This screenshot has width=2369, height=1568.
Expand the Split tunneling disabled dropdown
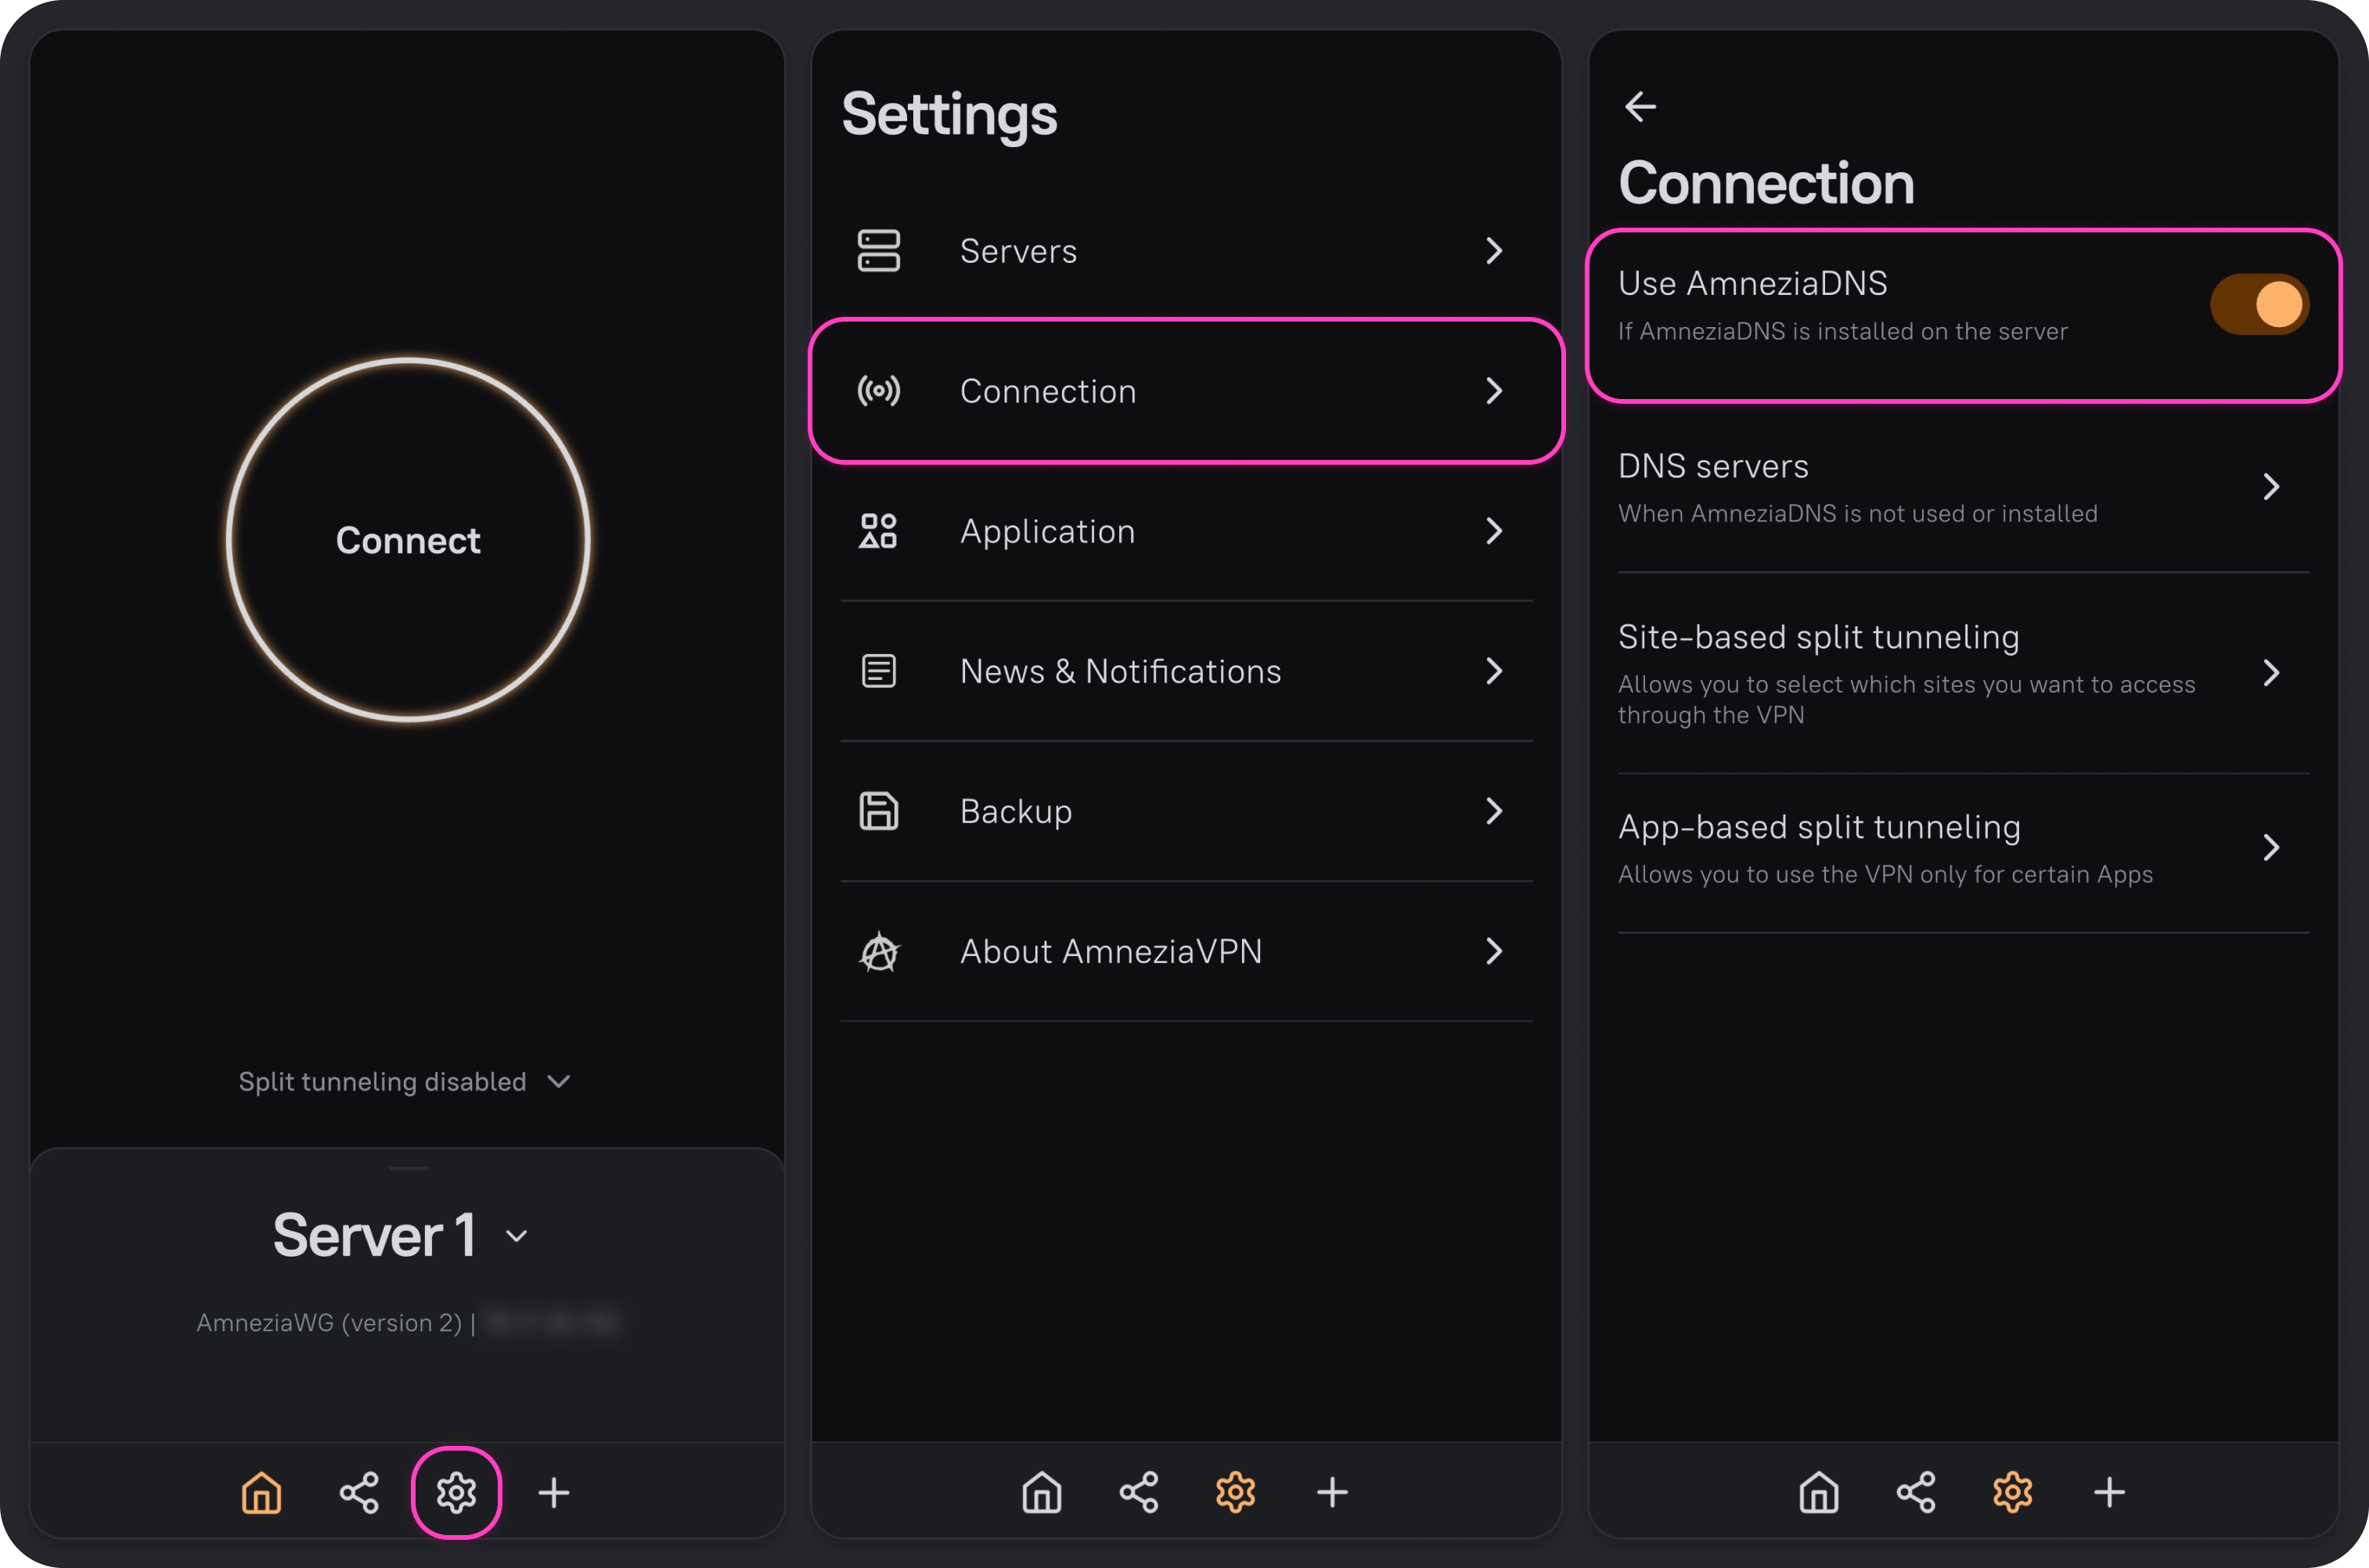coord(405,1081)
